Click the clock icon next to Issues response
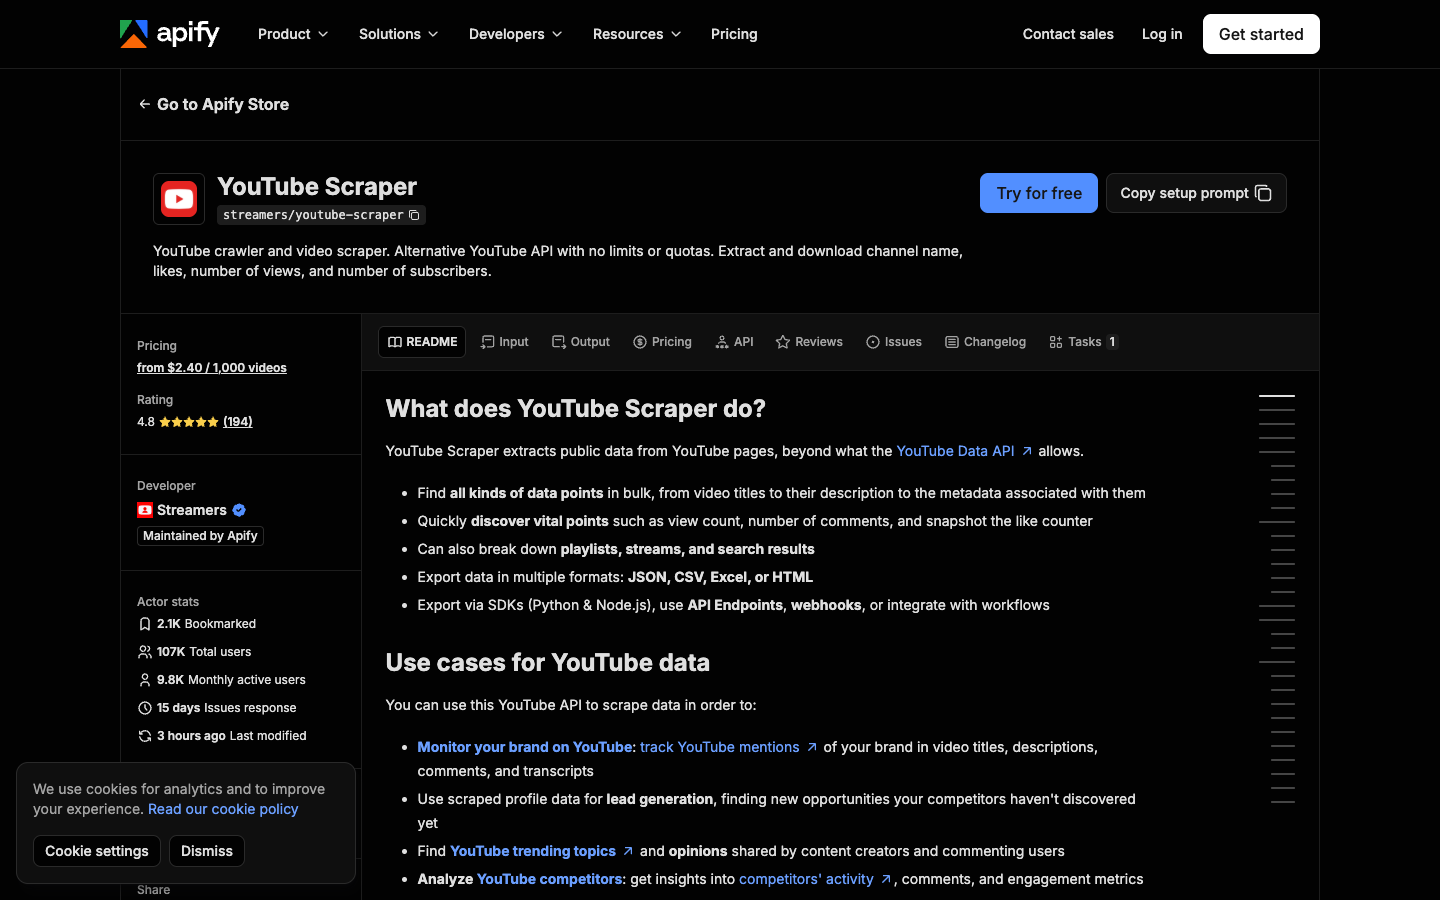This screenshot has height=900, width=1440. [145, 708]
